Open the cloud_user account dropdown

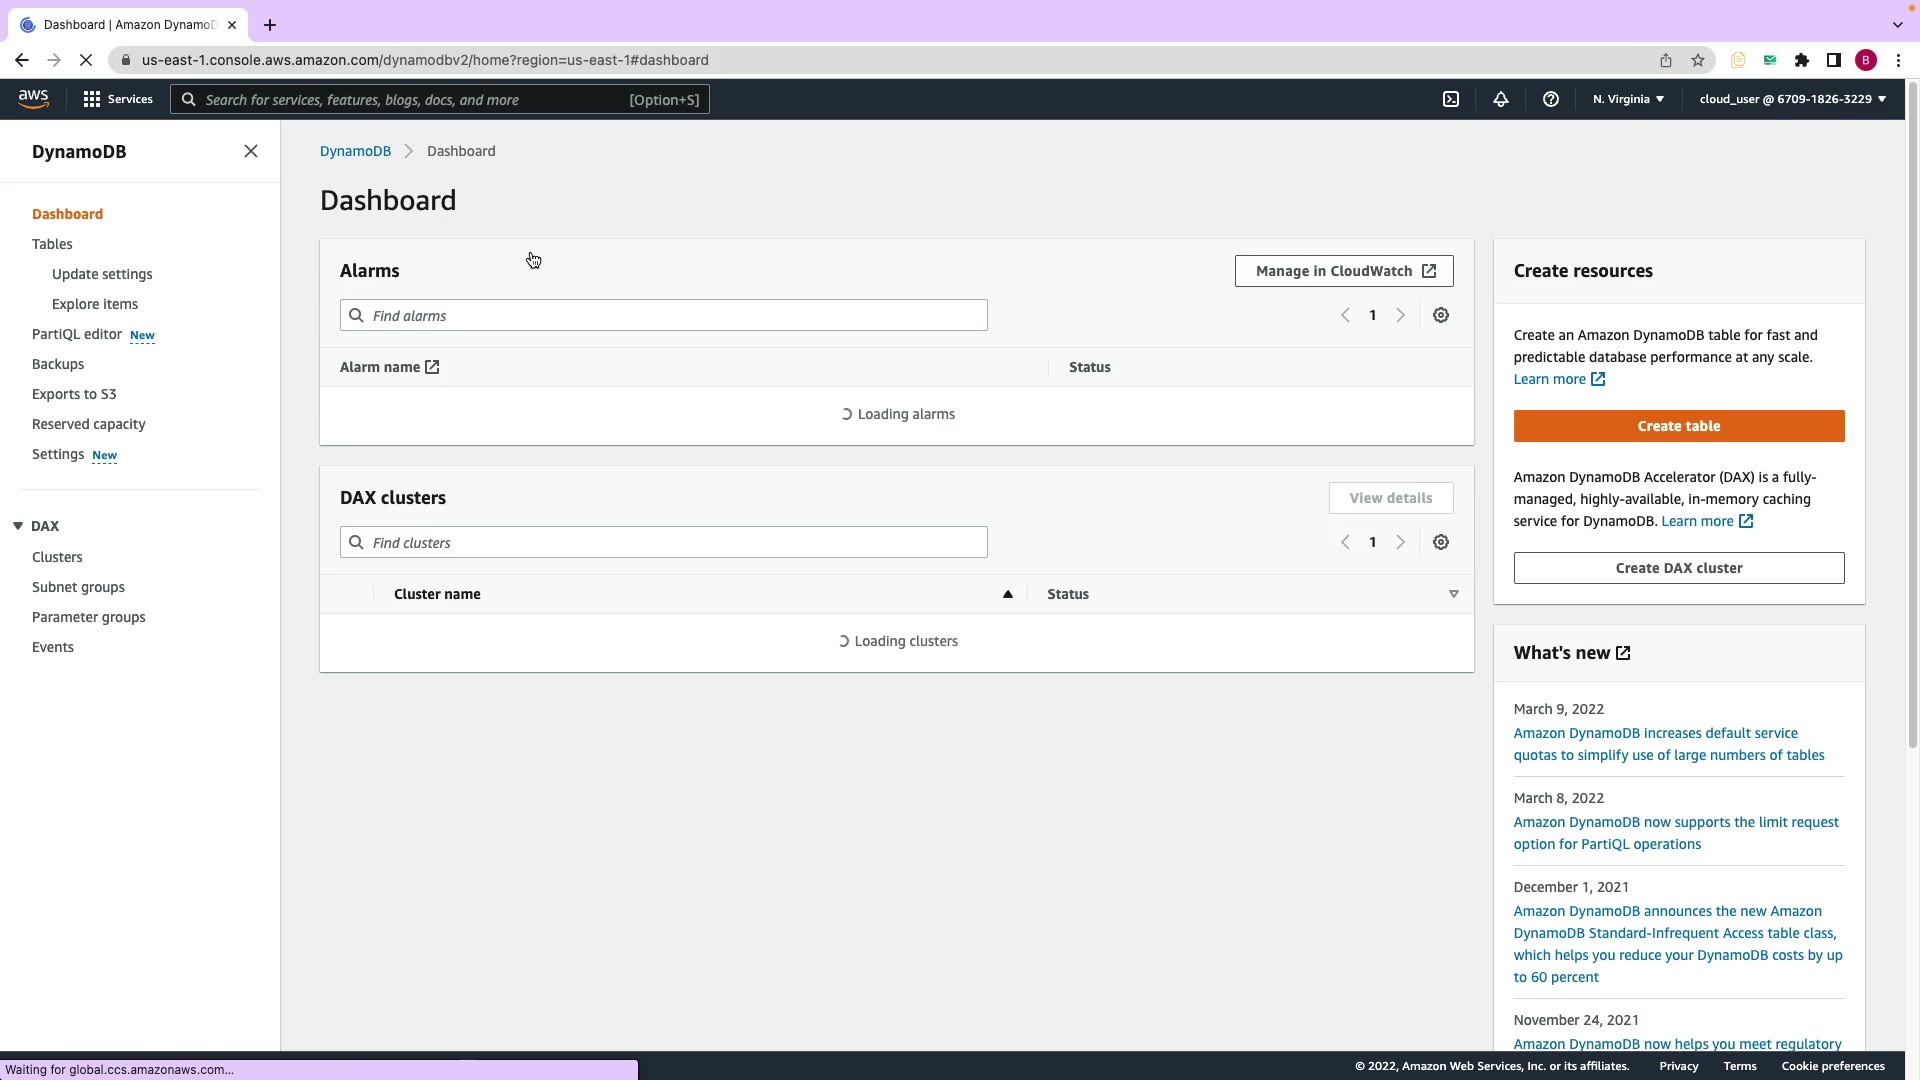1792,99
